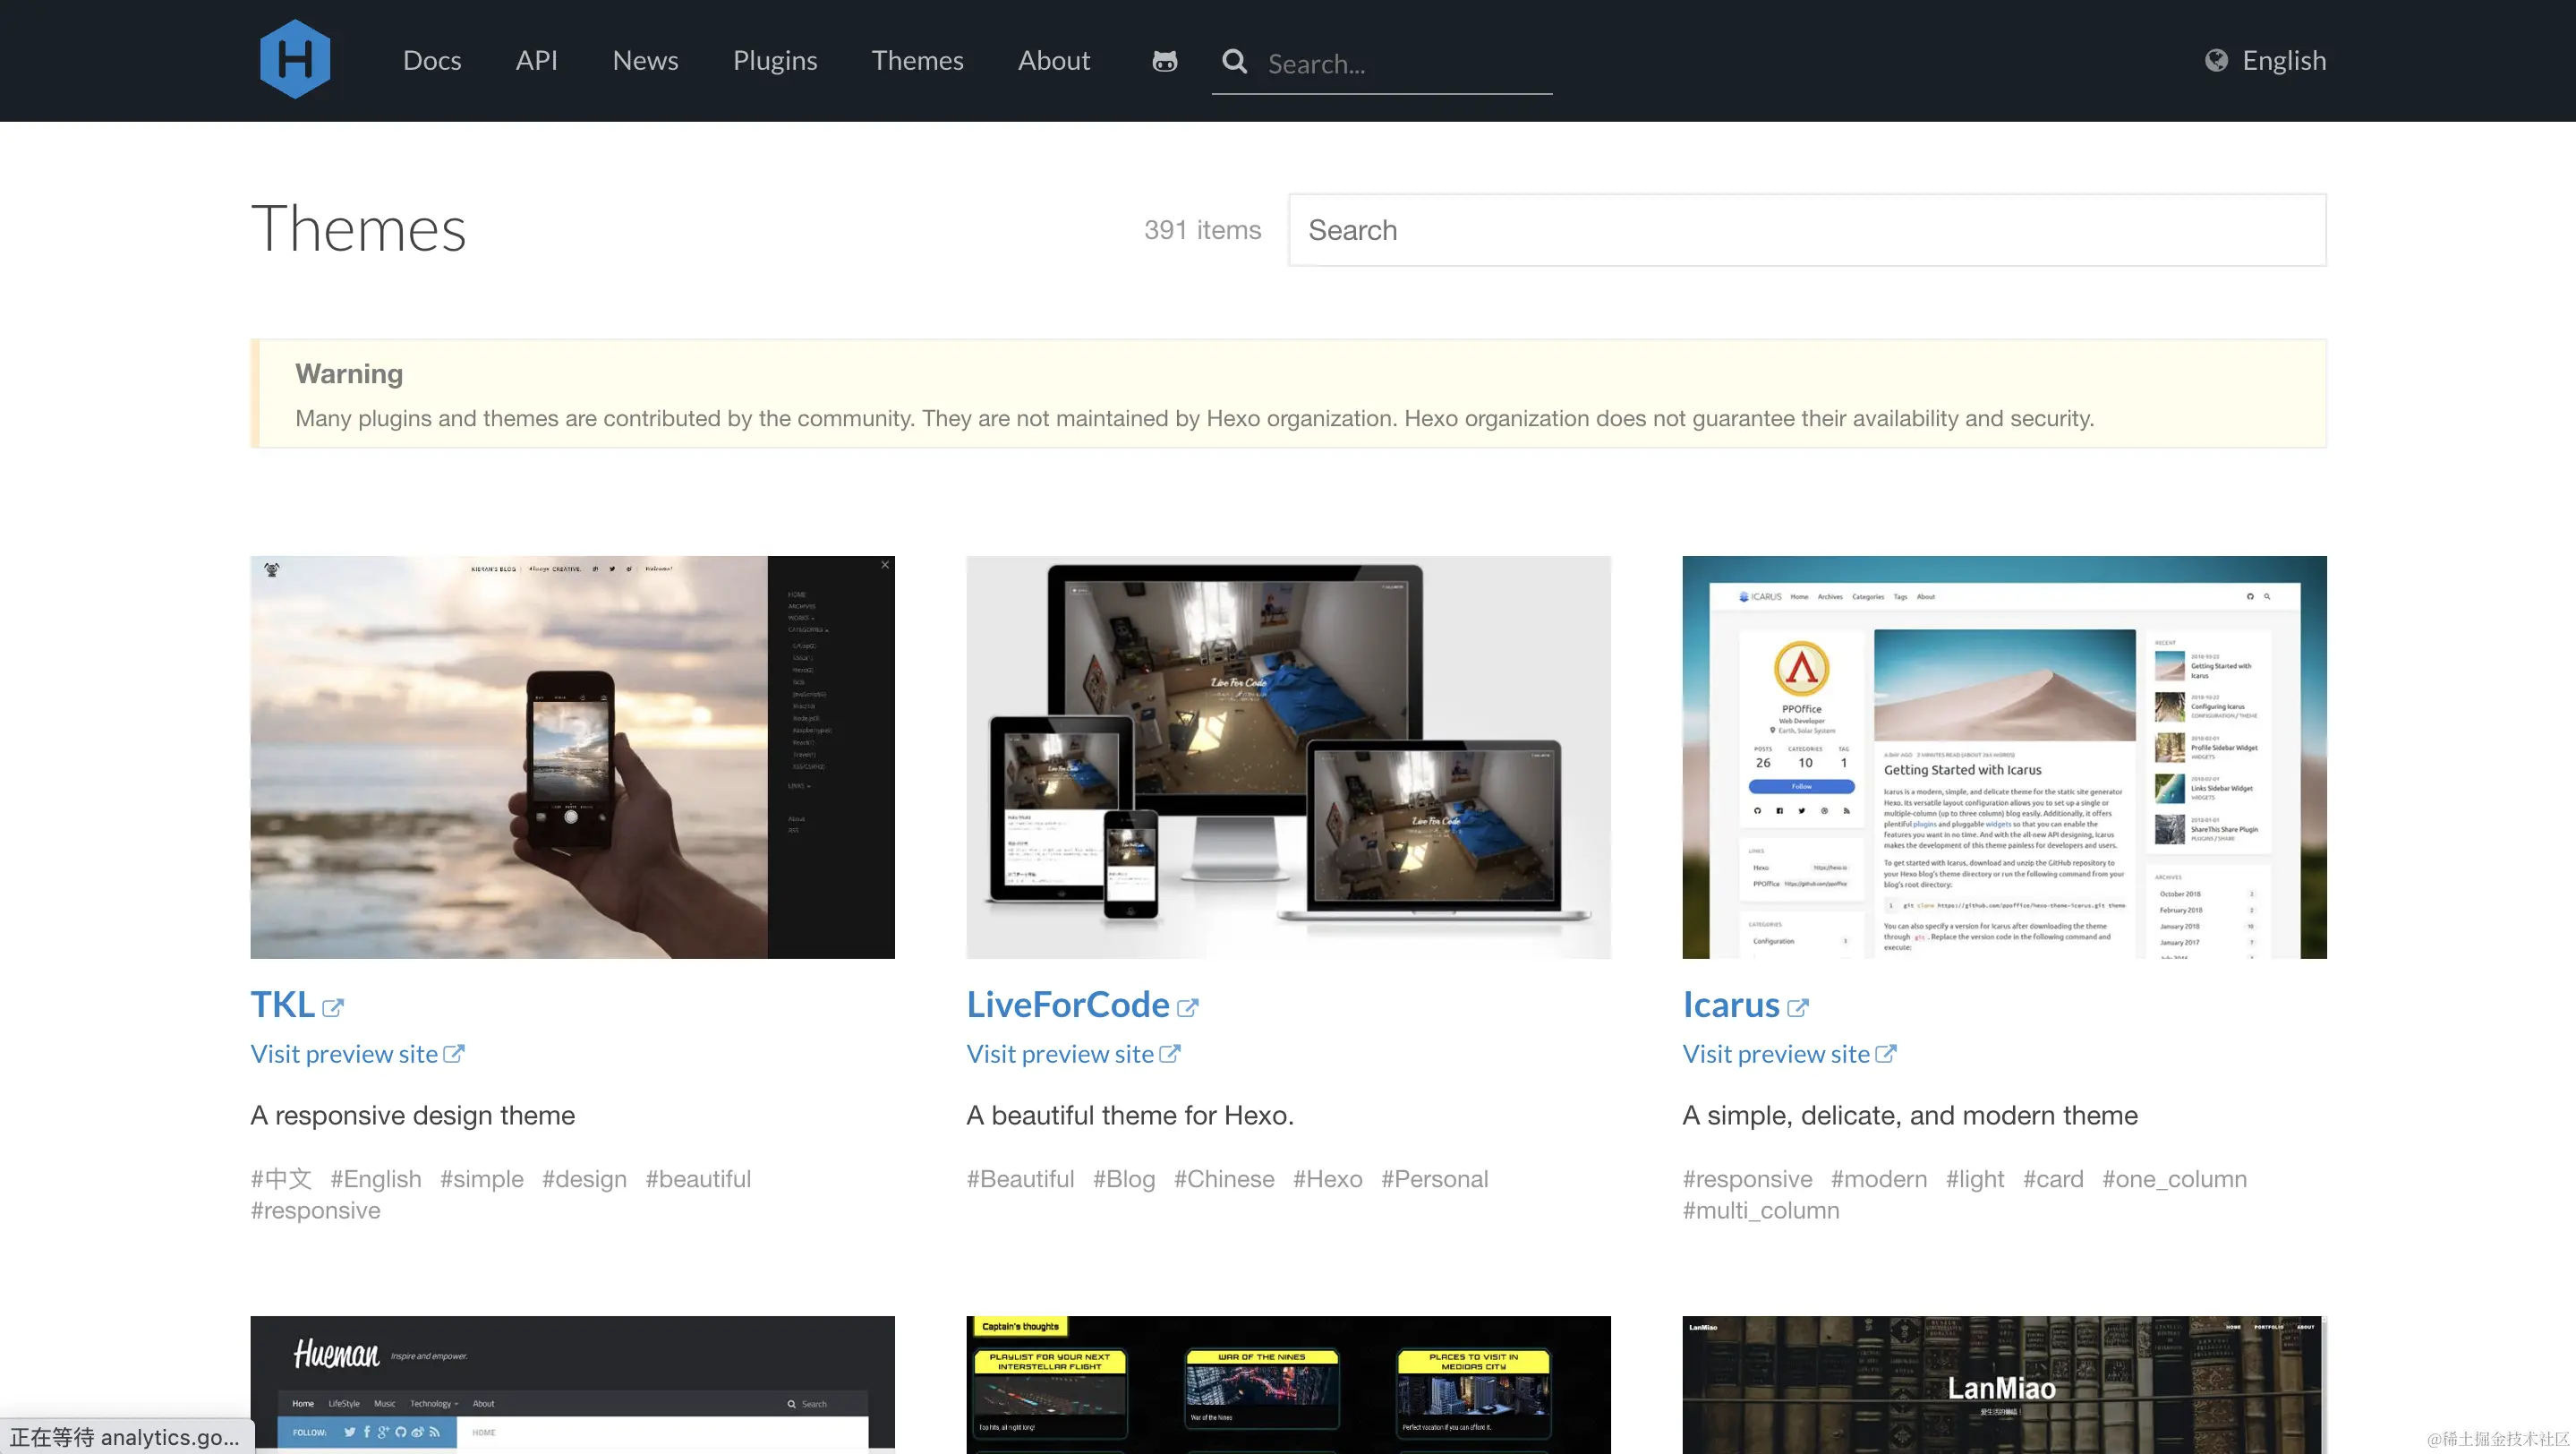This screenshot has width=2576, height=1454.
Task: Click the #card tag
Action: [2053, 1179]
